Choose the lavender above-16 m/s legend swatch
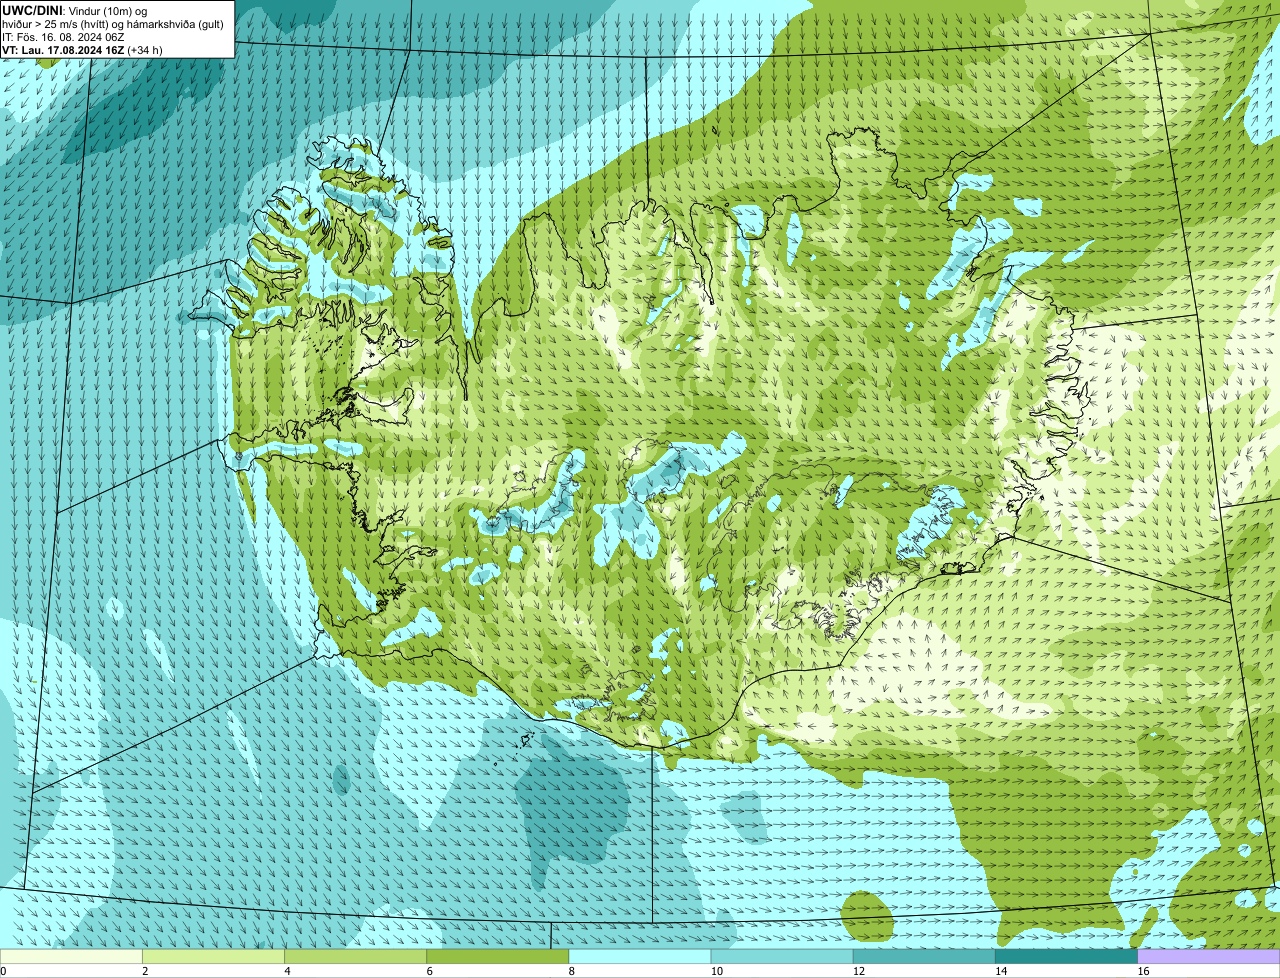Image resolution: width=1280 pixels, height=978 pixels. click(1209, 957)
